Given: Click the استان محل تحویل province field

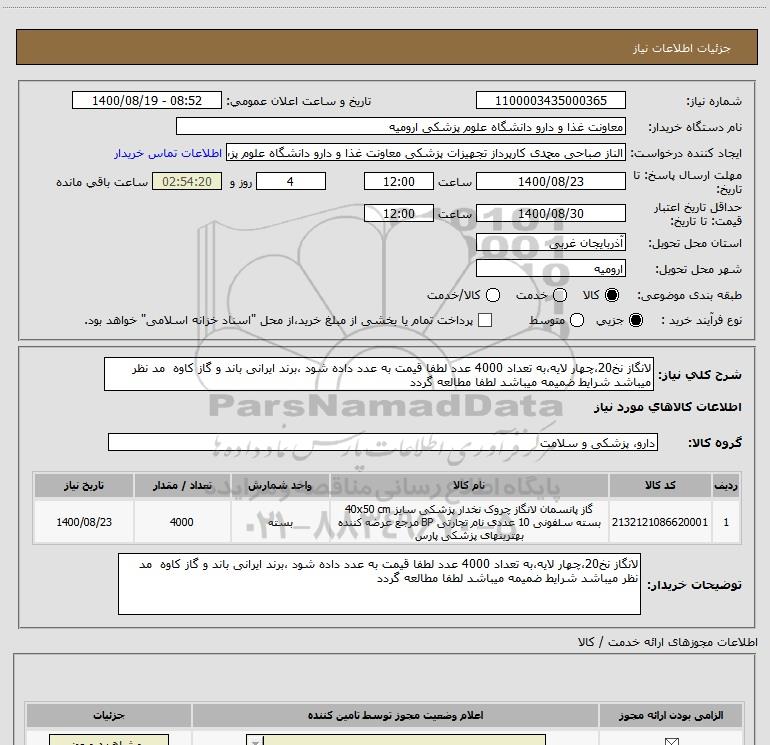Looking at the screenshot, I should click(x=550, y=243).
